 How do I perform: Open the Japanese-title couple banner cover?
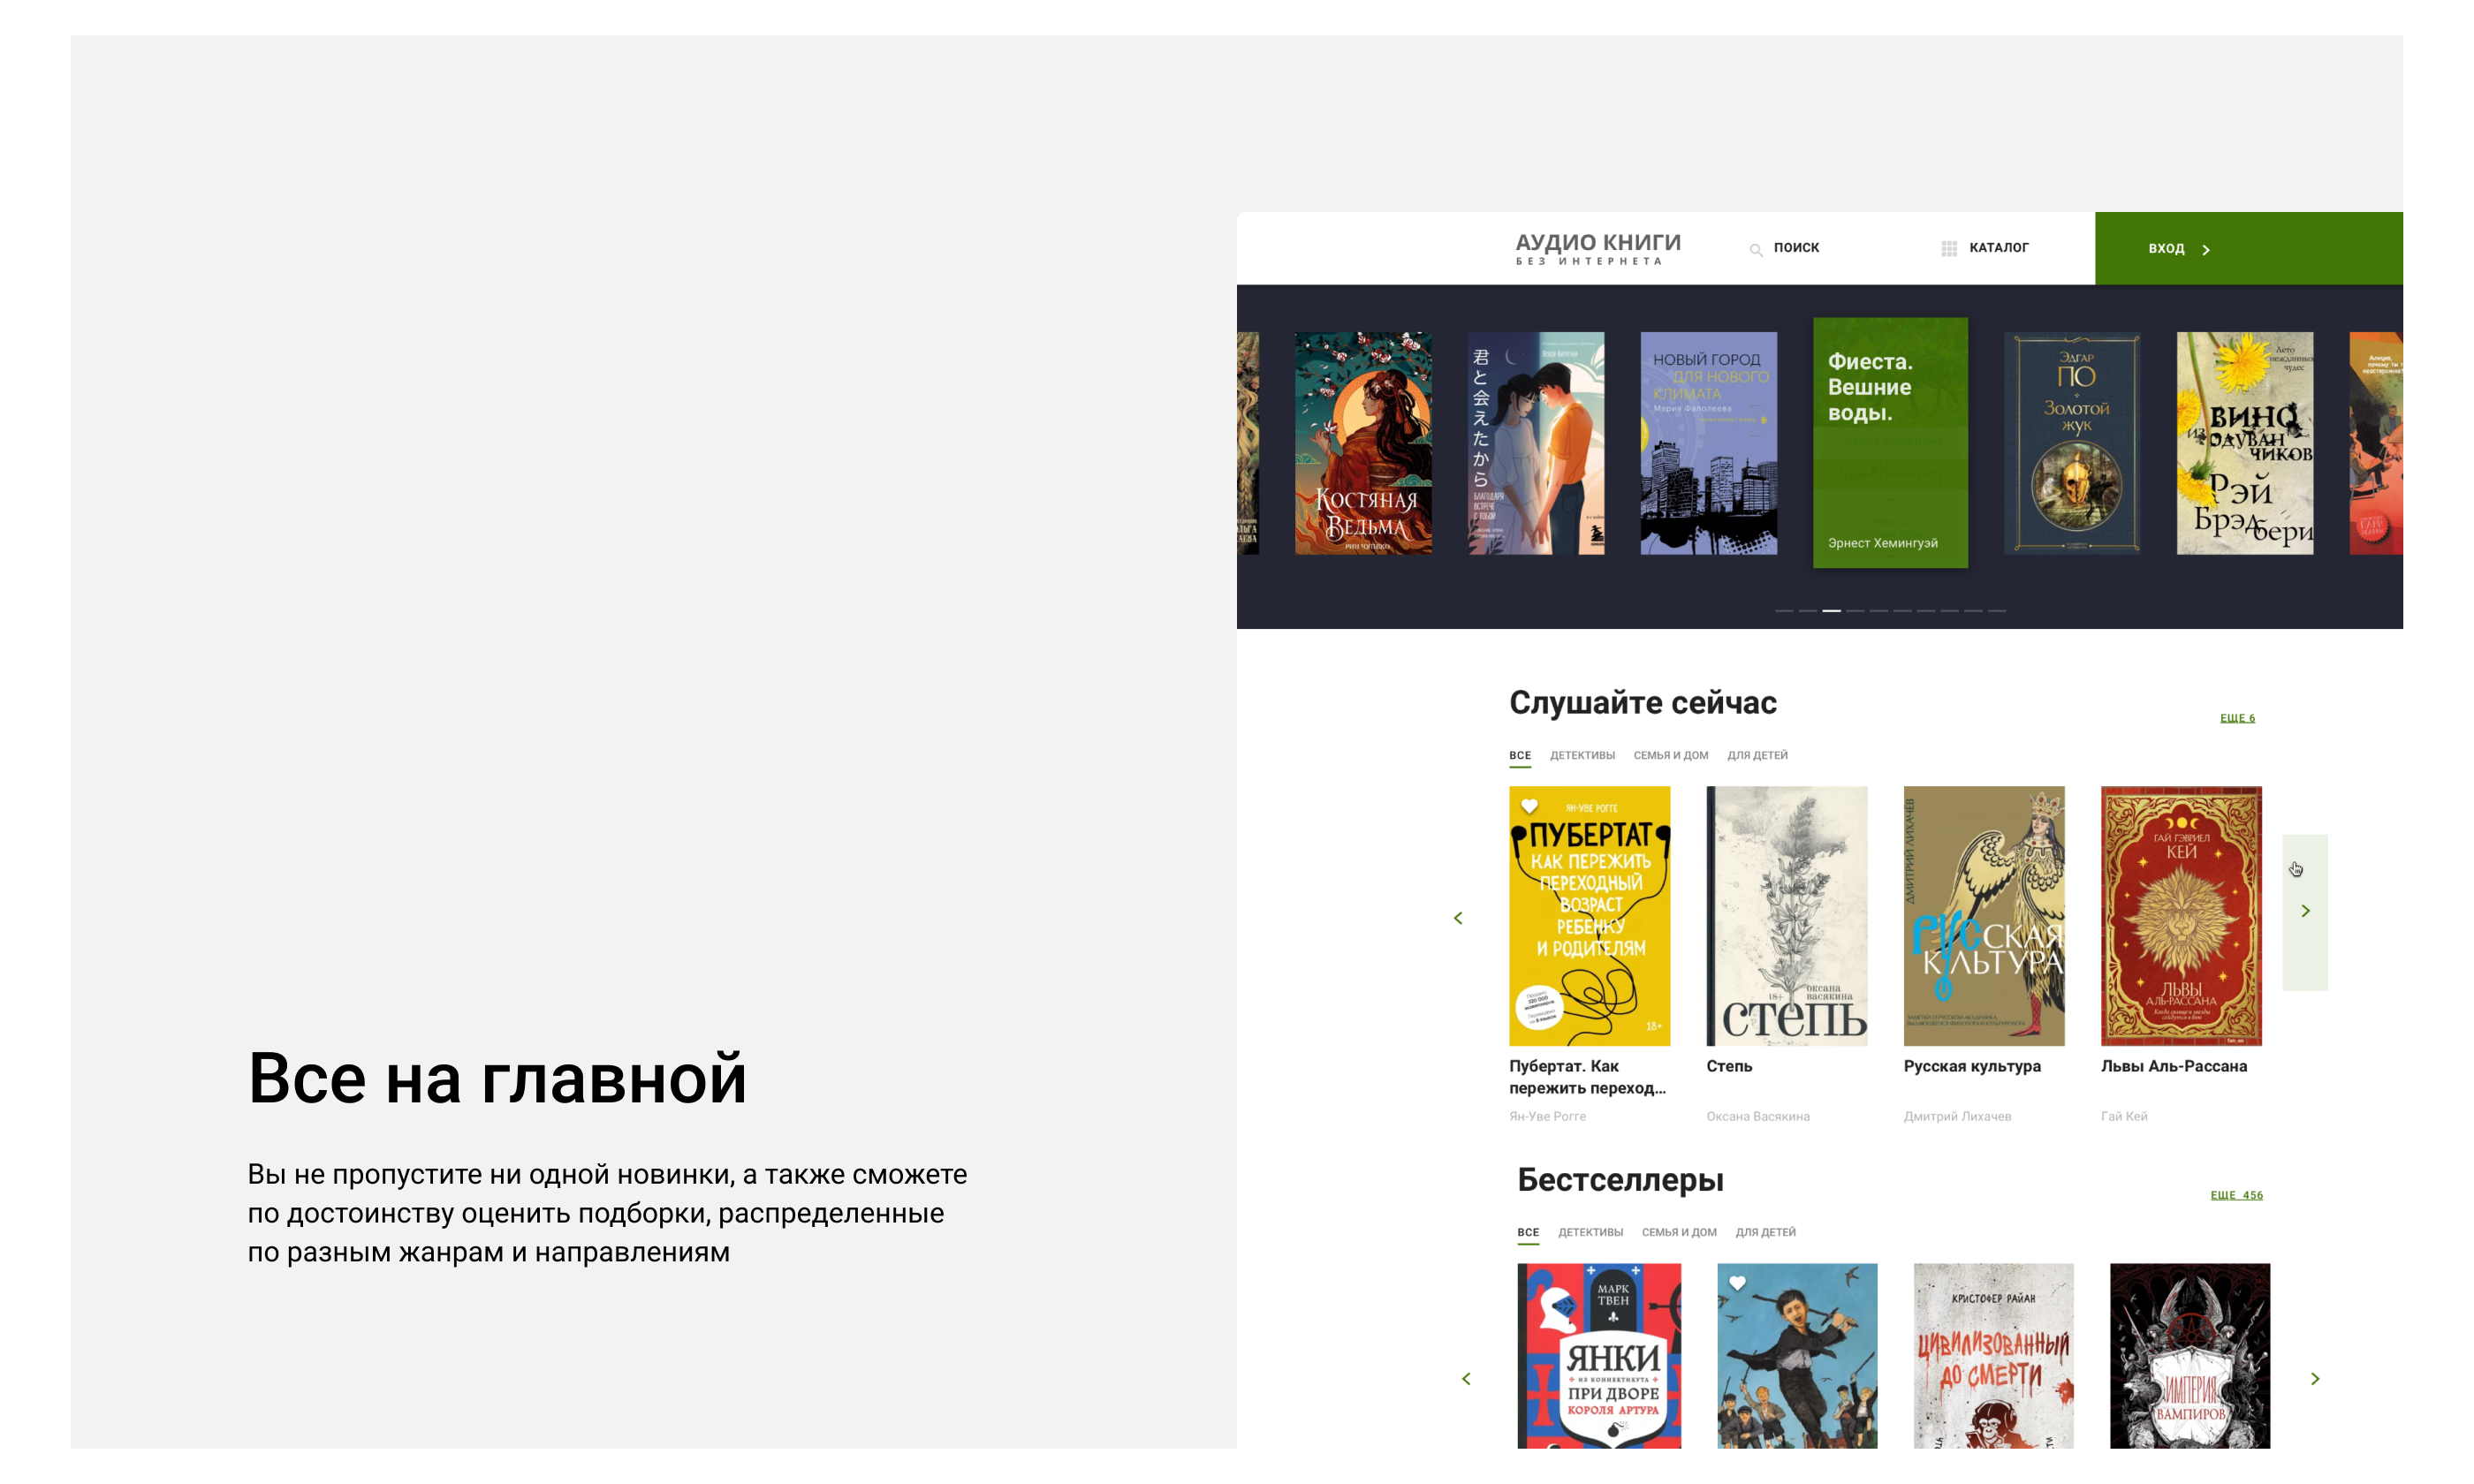pyautogui.click(x=1536, y=443)
